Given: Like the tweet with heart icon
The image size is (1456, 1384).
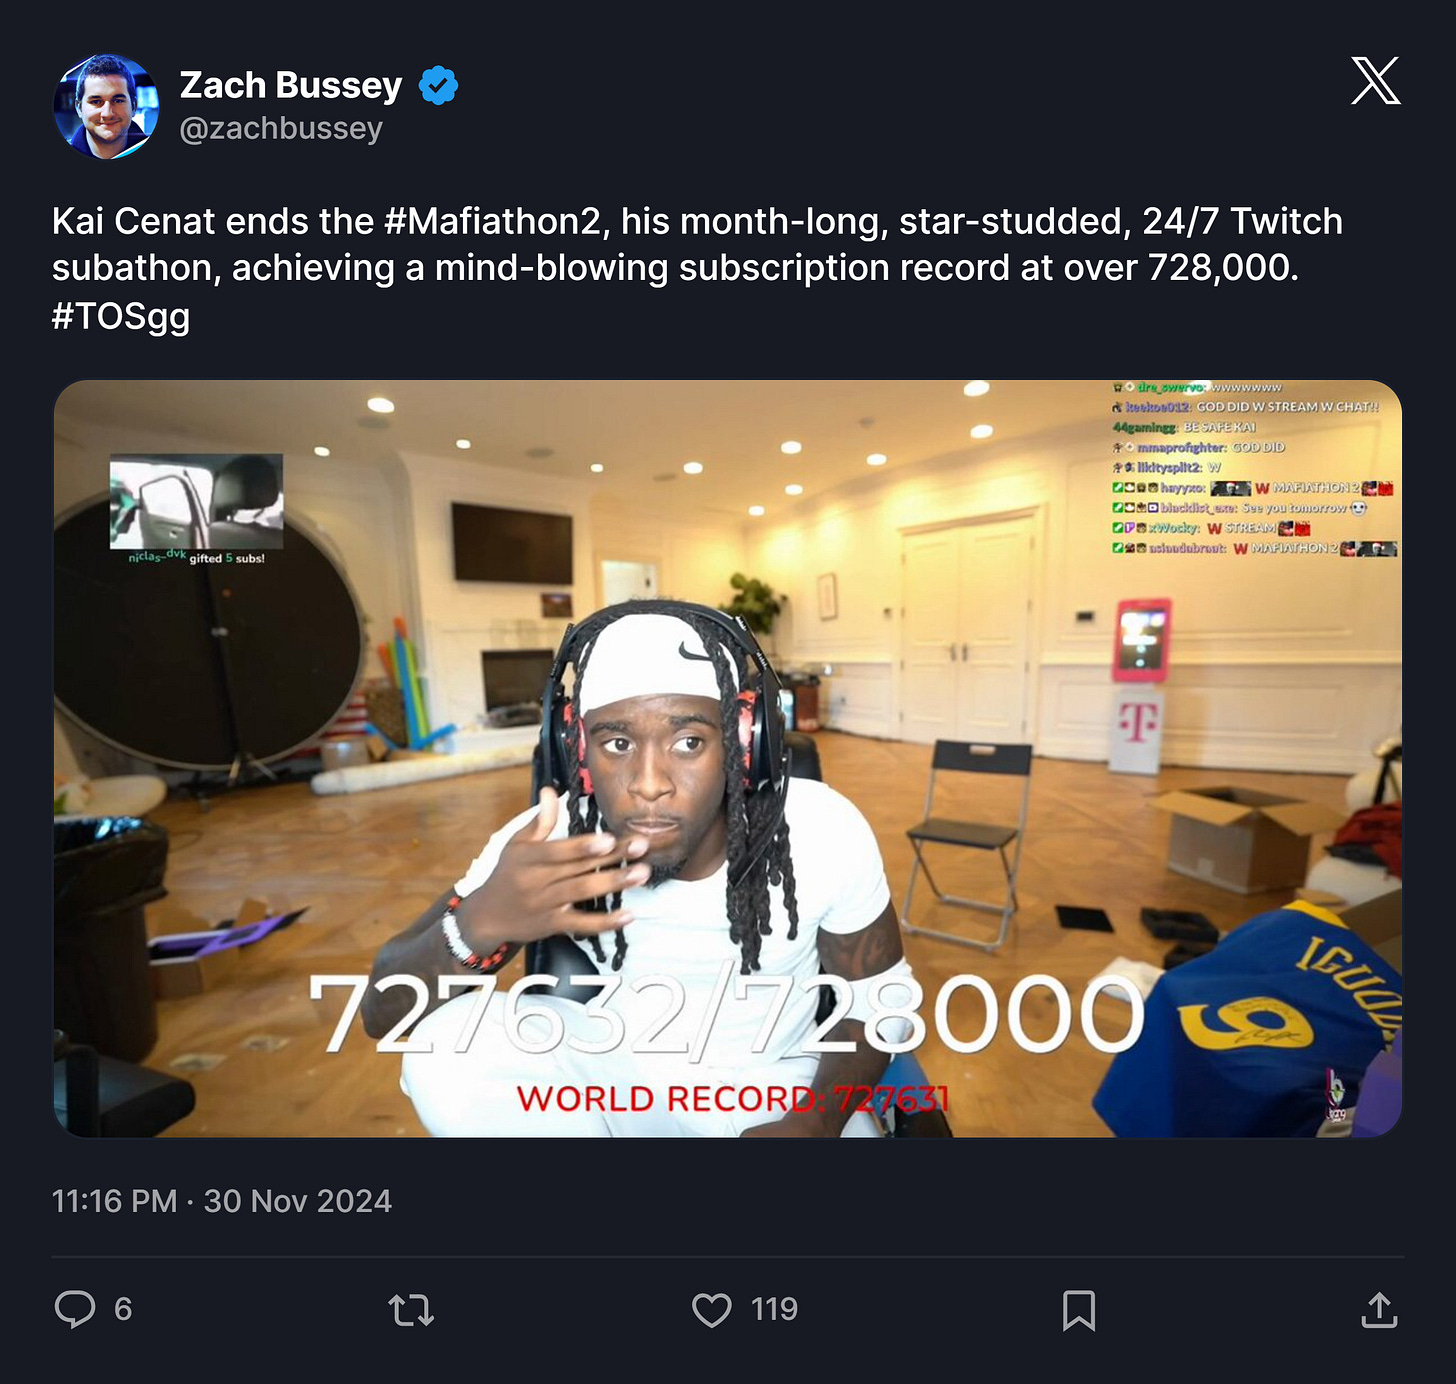Looking at the screenshot, I should coord(712,1310).
